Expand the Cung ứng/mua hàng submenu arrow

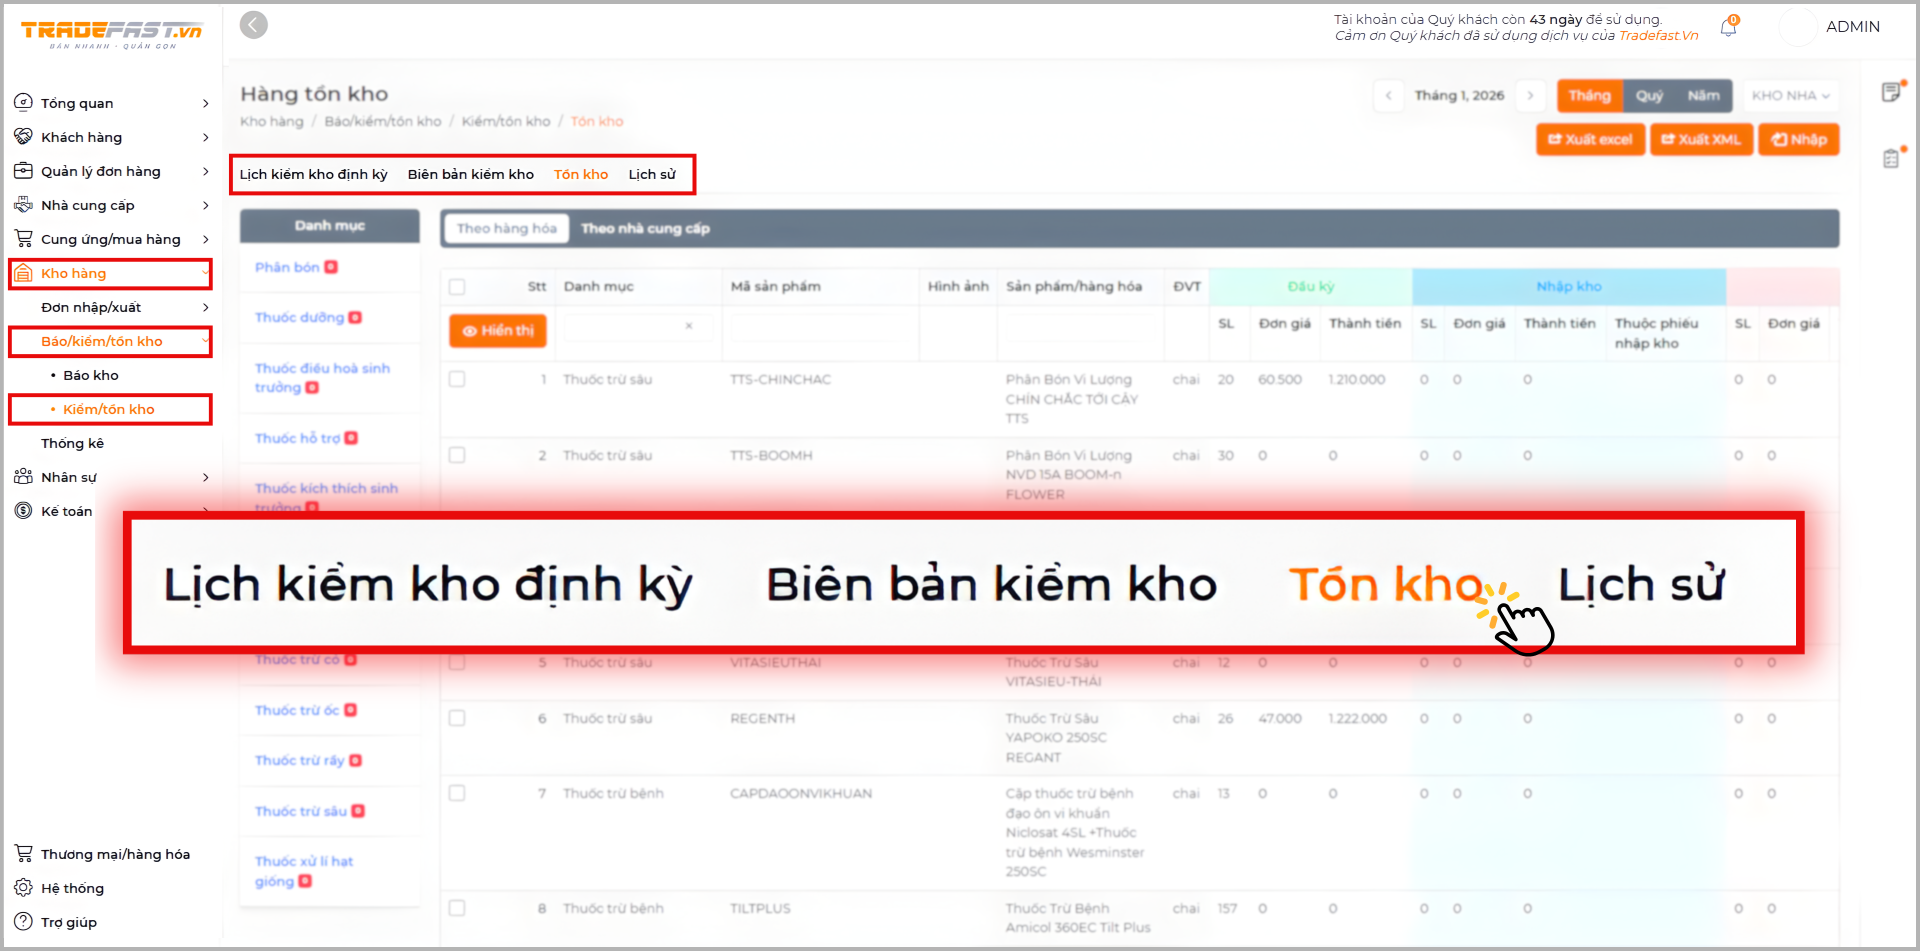pos(206,239)
